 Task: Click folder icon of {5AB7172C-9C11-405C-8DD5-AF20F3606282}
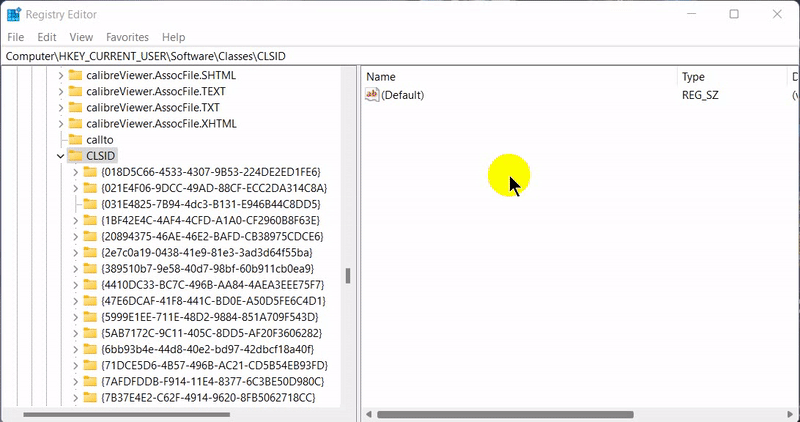[x=90, y=333]
